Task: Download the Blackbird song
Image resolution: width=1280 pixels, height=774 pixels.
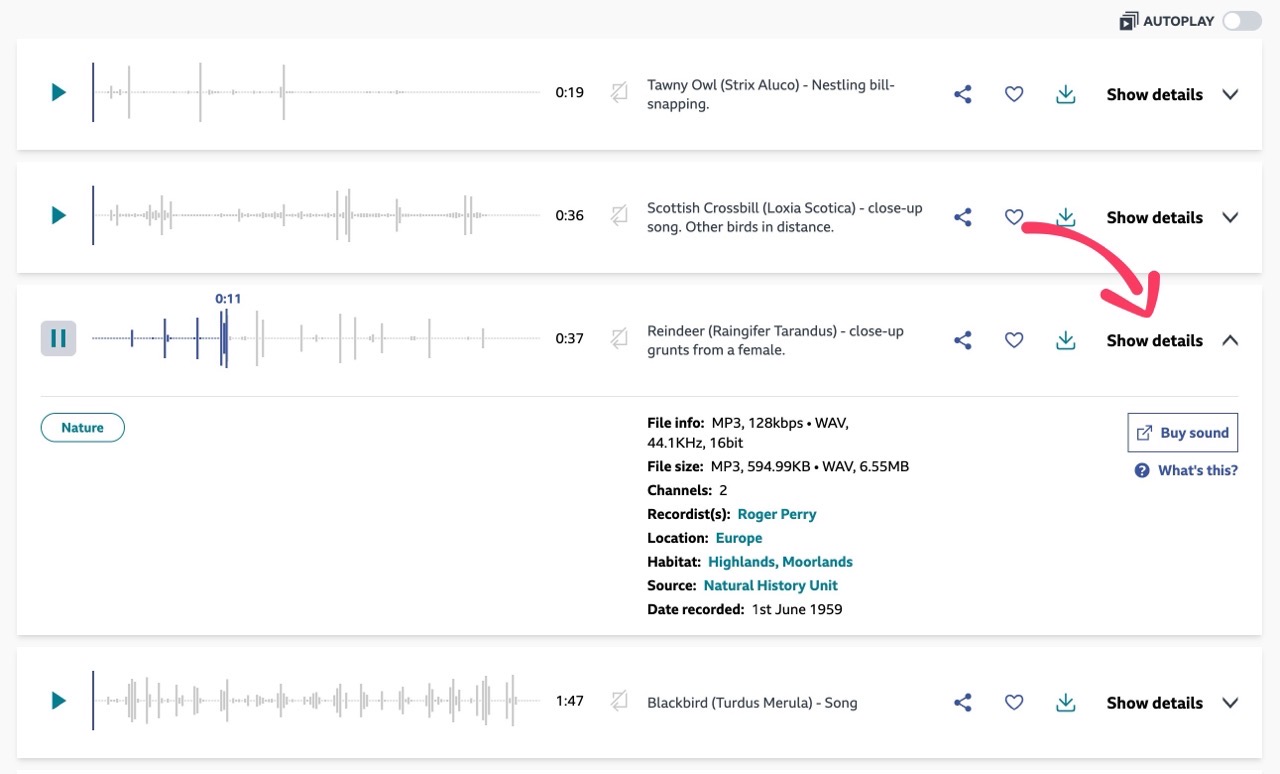Action: click(1065, 702)
